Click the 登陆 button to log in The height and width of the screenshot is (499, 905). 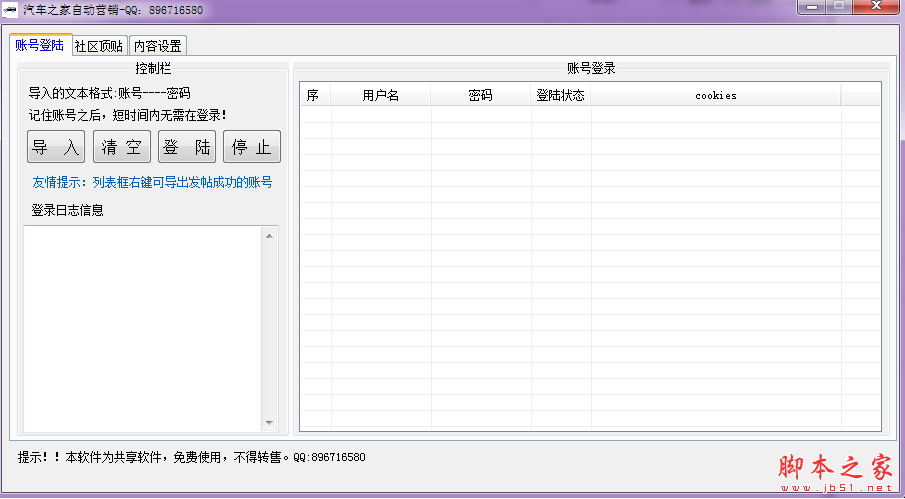pyautogui.click(x=187, y=147)
